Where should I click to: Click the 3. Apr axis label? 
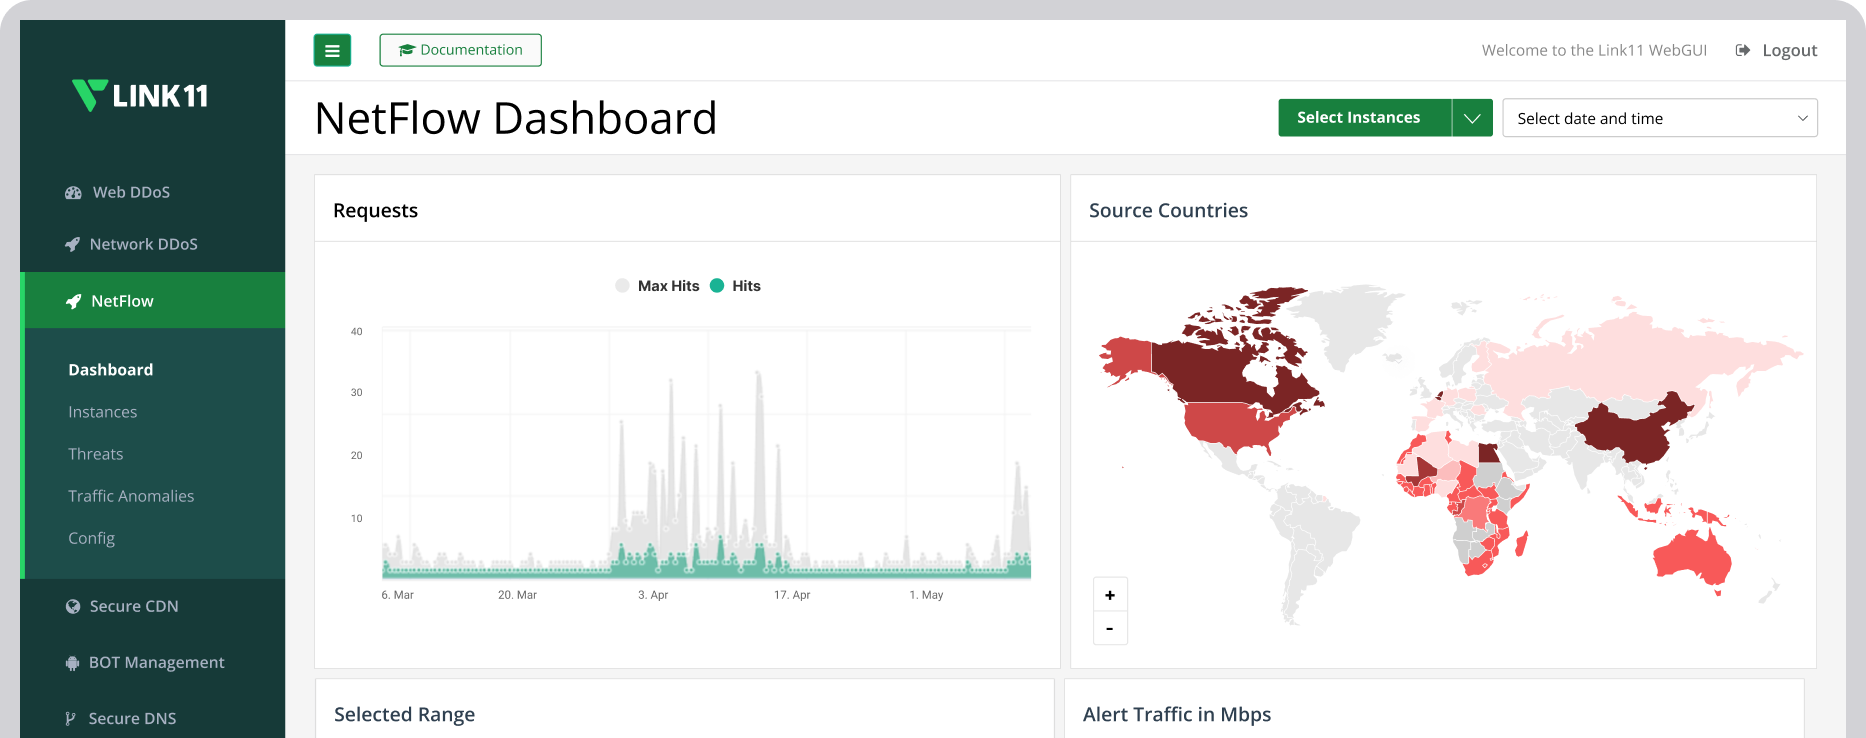[x=653, y=595]
